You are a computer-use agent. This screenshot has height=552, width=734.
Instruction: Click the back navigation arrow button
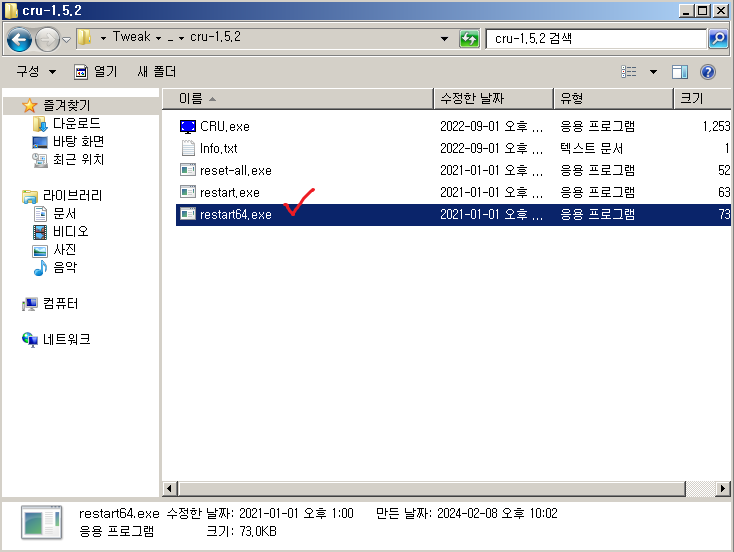[20, 38]
